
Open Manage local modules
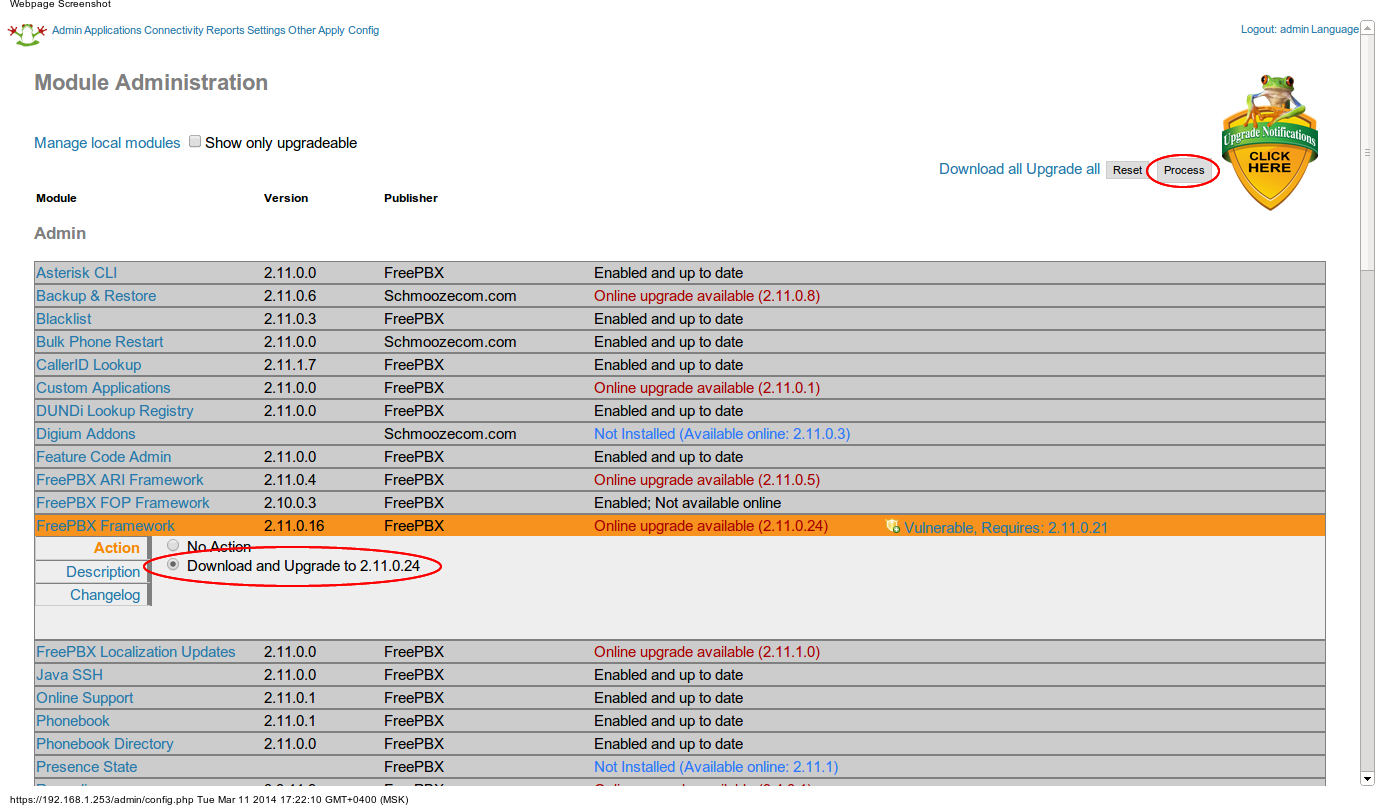pos(107,143)
